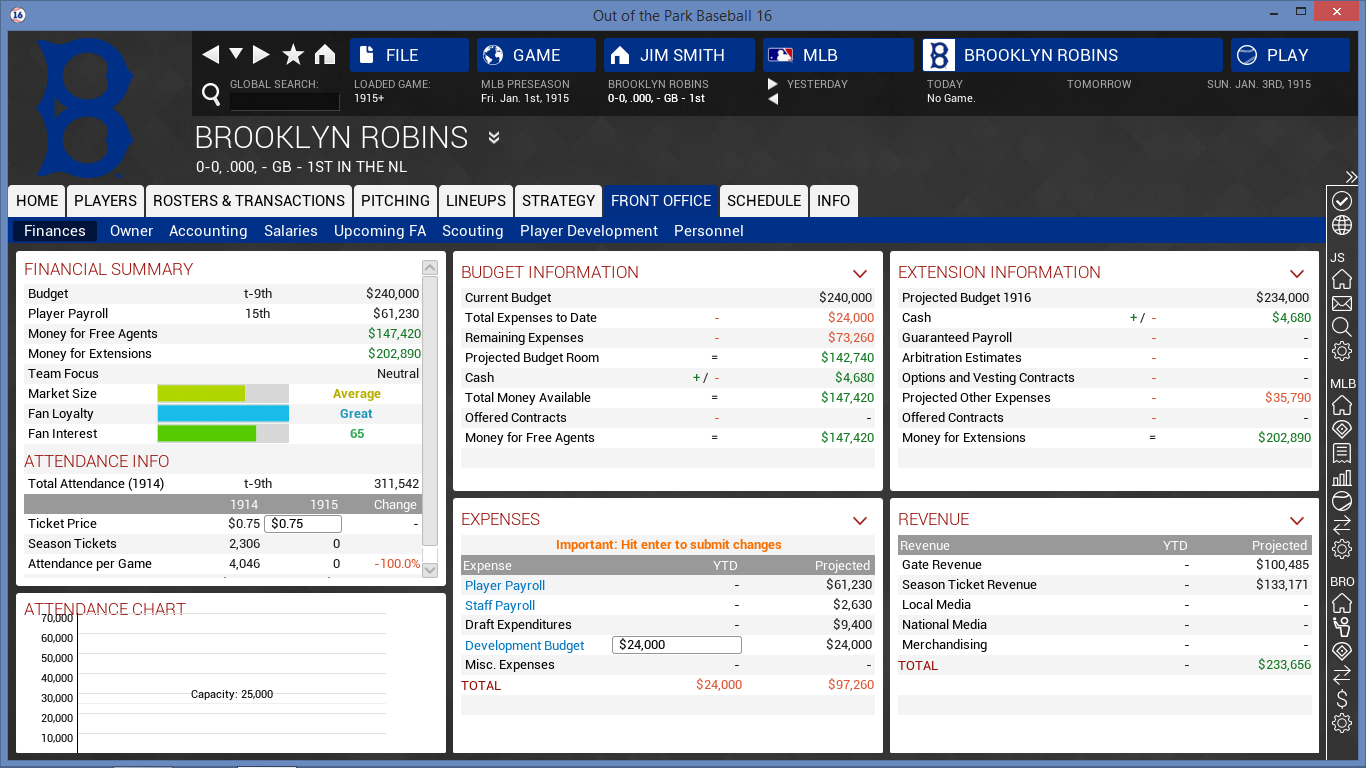1366x768 pixels.
Task: Open the Budget Information panel dropdown chevron
Action: [860, 273]
